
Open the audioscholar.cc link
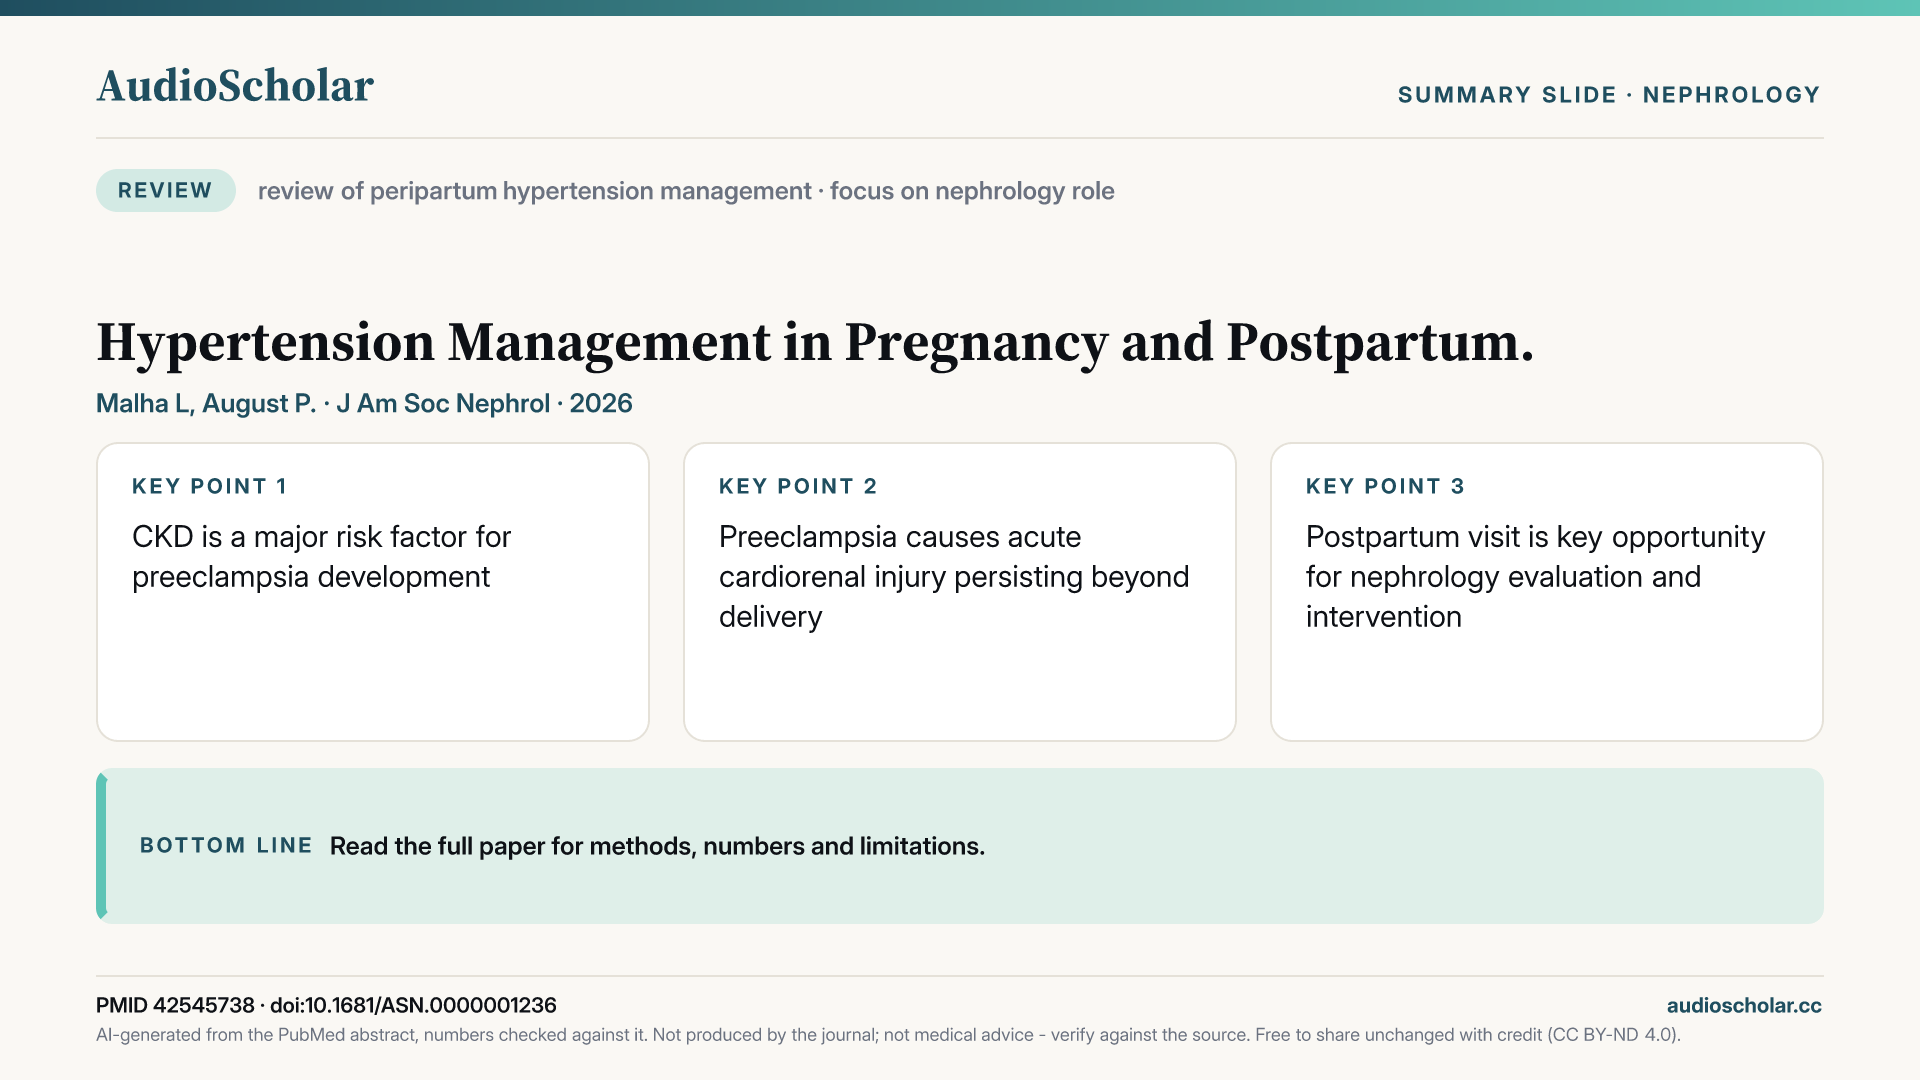click(1744, 1005)
